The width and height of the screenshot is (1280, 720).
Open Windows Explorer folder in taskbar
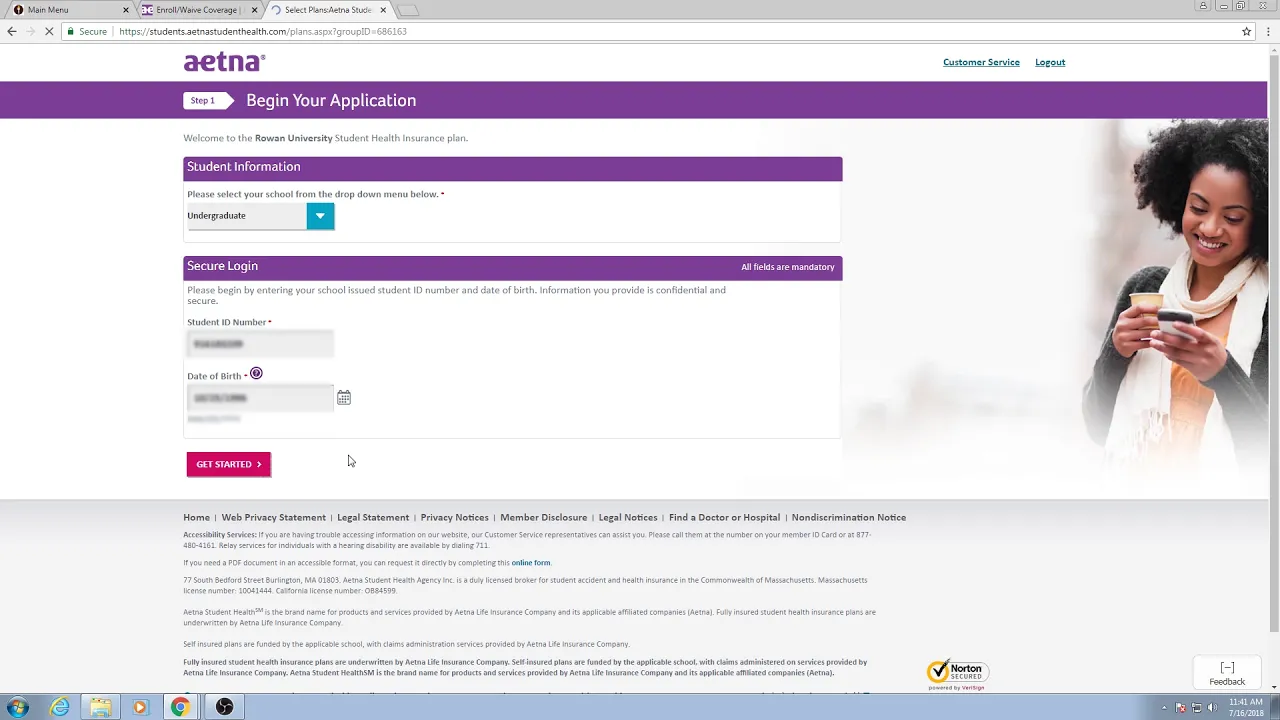[100, 707]
